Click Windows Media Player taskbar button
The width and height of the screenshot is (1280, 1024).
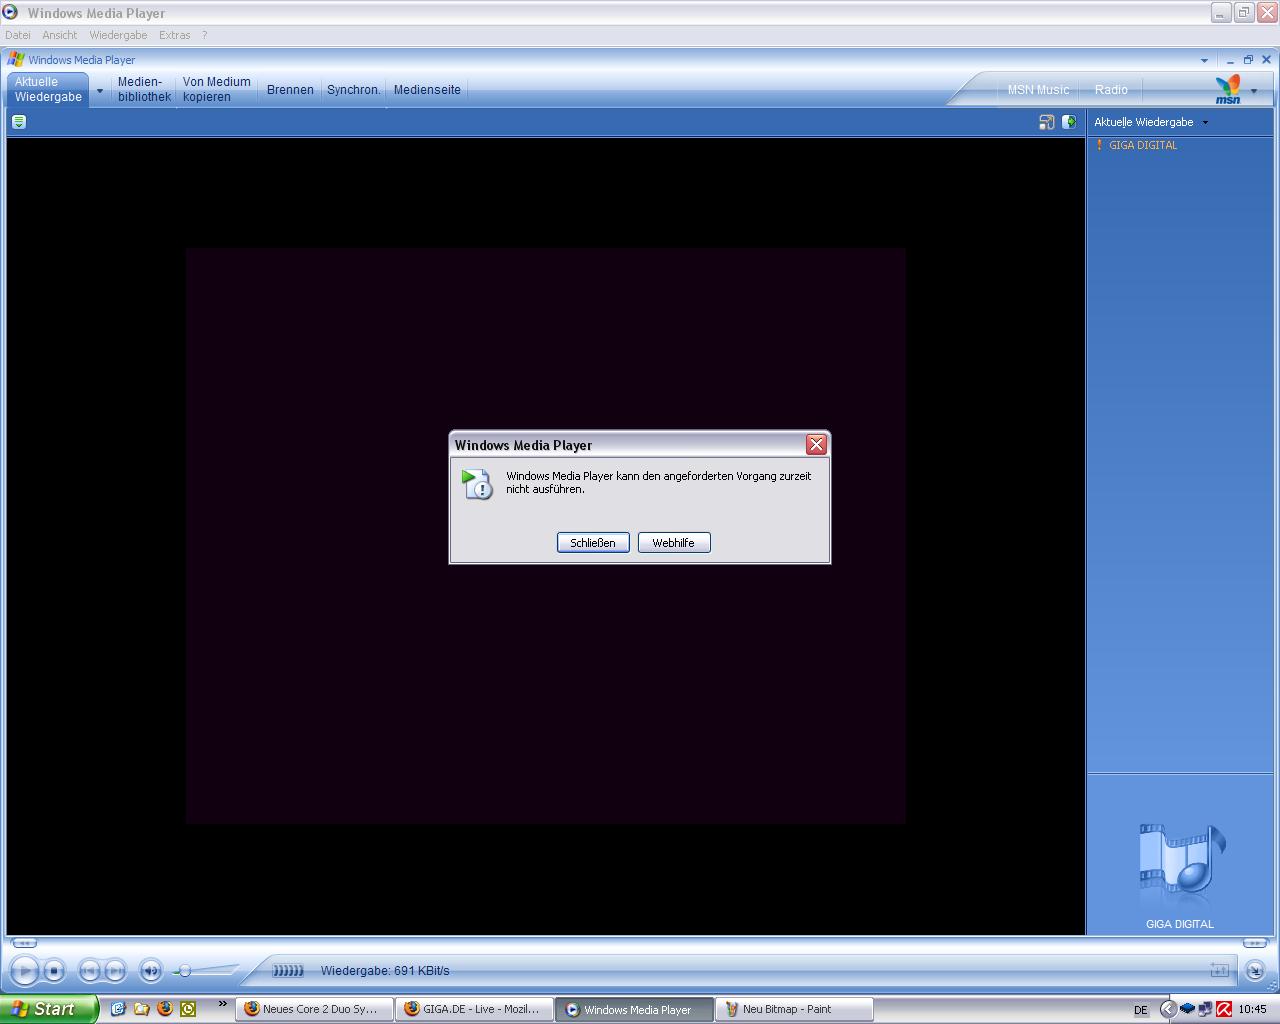pyautogui.click(x=634, y=1009)
